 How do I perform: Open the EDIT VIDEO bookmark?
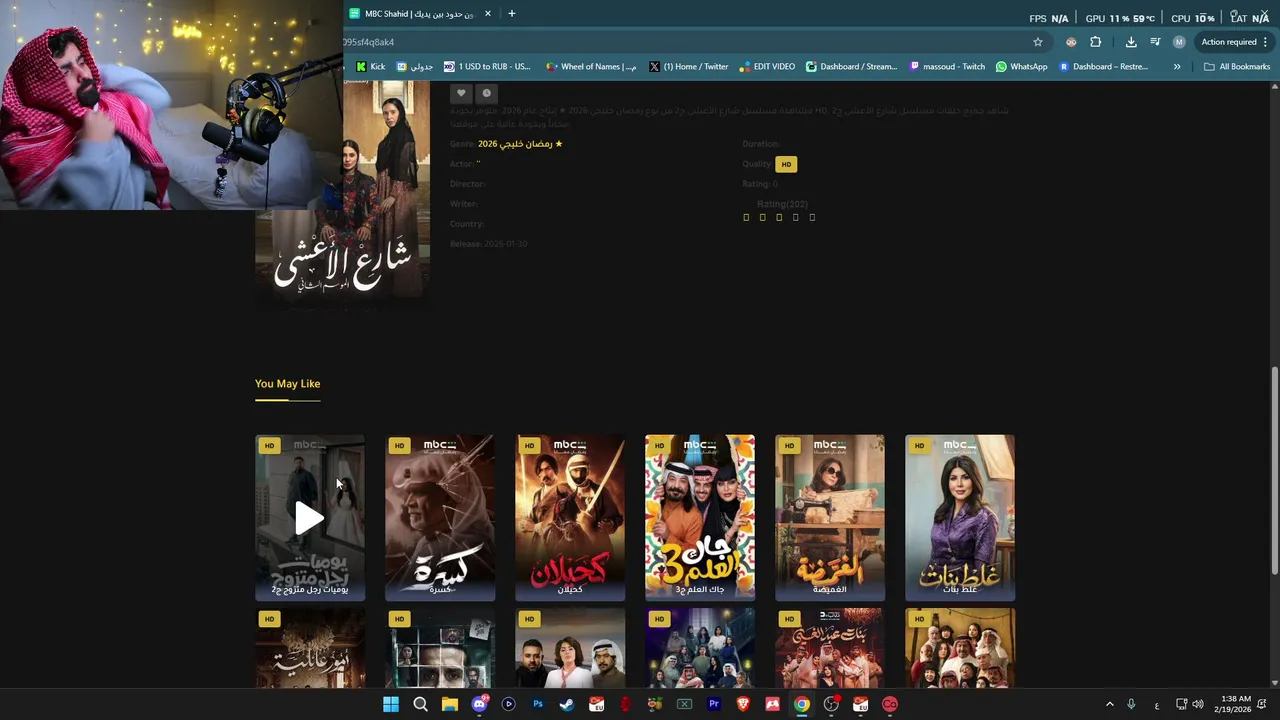pyautogui.click(x=767, y=67)
